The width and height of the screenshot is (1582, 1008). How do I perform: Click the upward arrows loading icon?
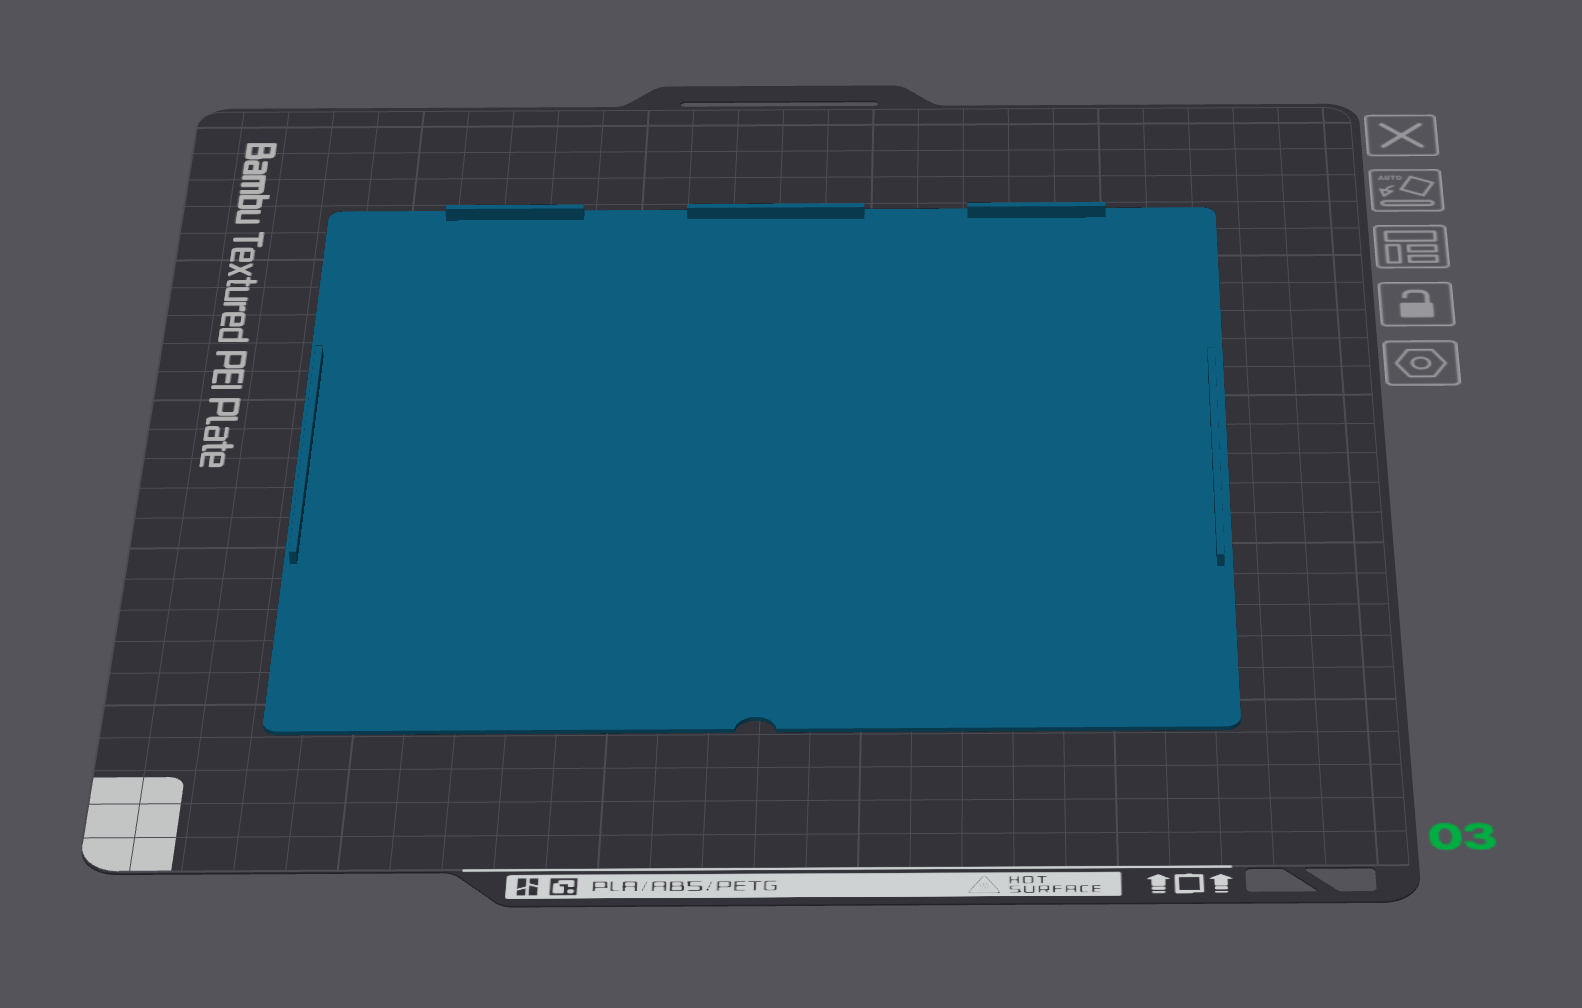[x=1189, y=883]
